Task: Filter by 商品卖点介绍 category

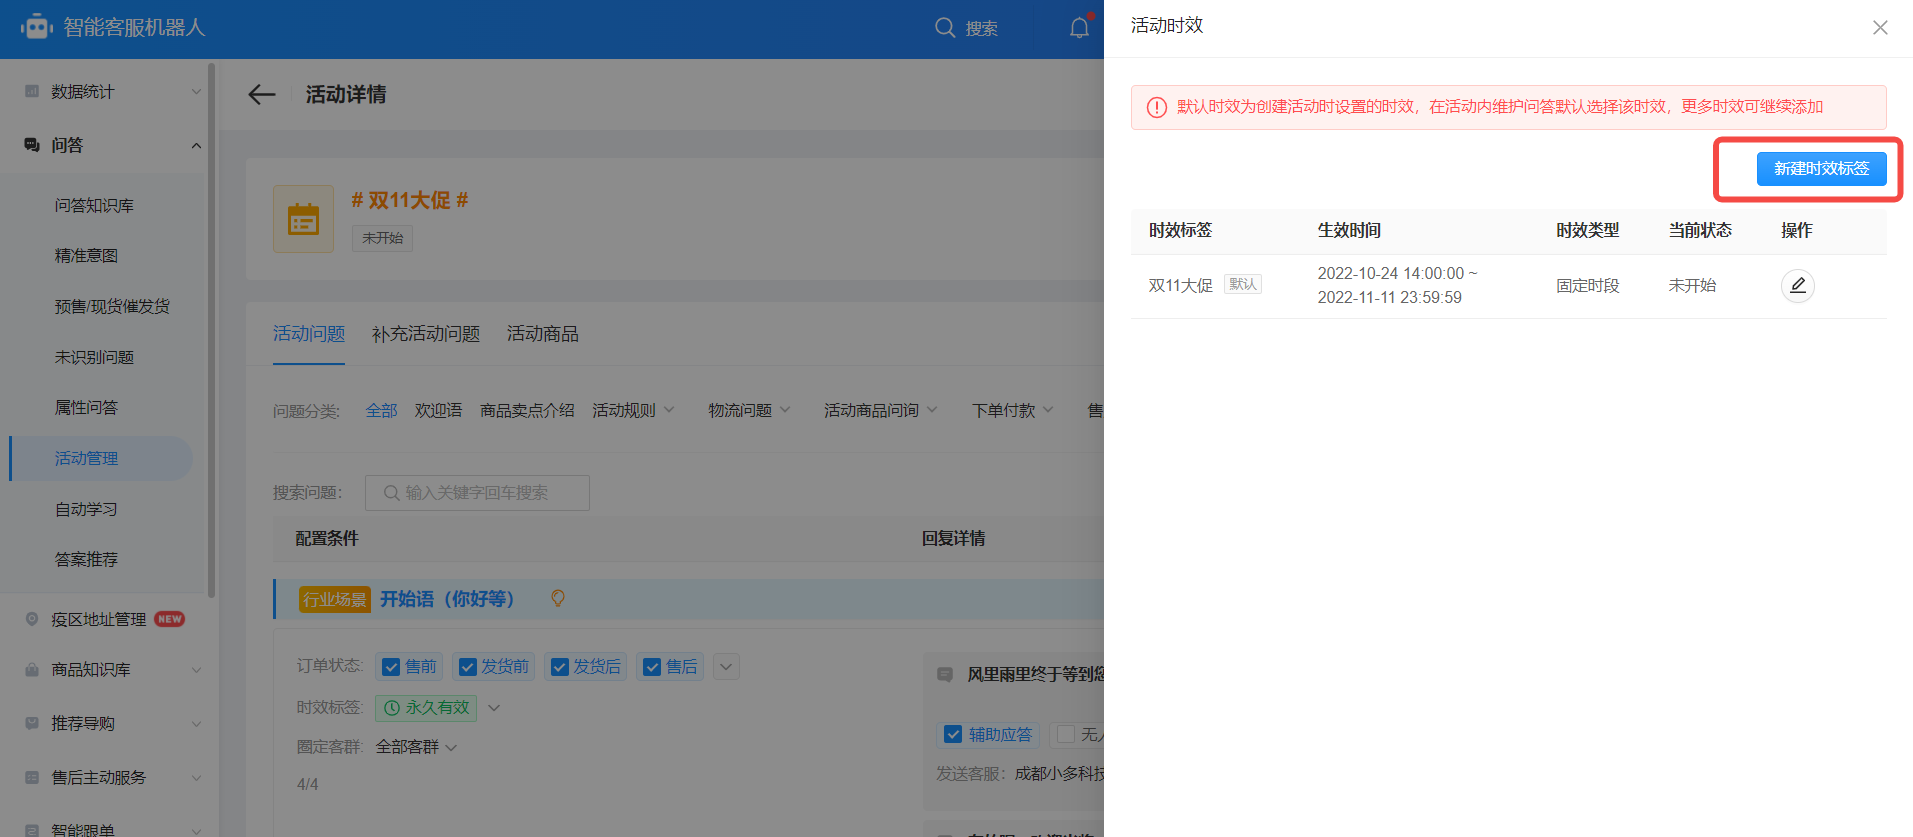Action: coord(527,410)
